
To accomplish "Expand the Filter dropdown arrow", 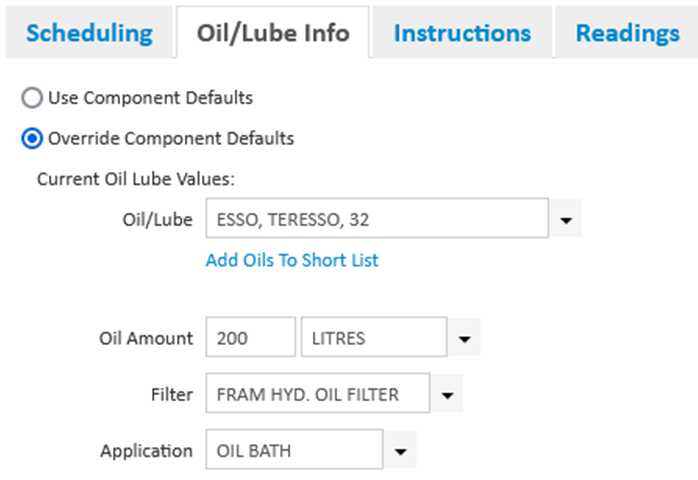I will (447, 395).
